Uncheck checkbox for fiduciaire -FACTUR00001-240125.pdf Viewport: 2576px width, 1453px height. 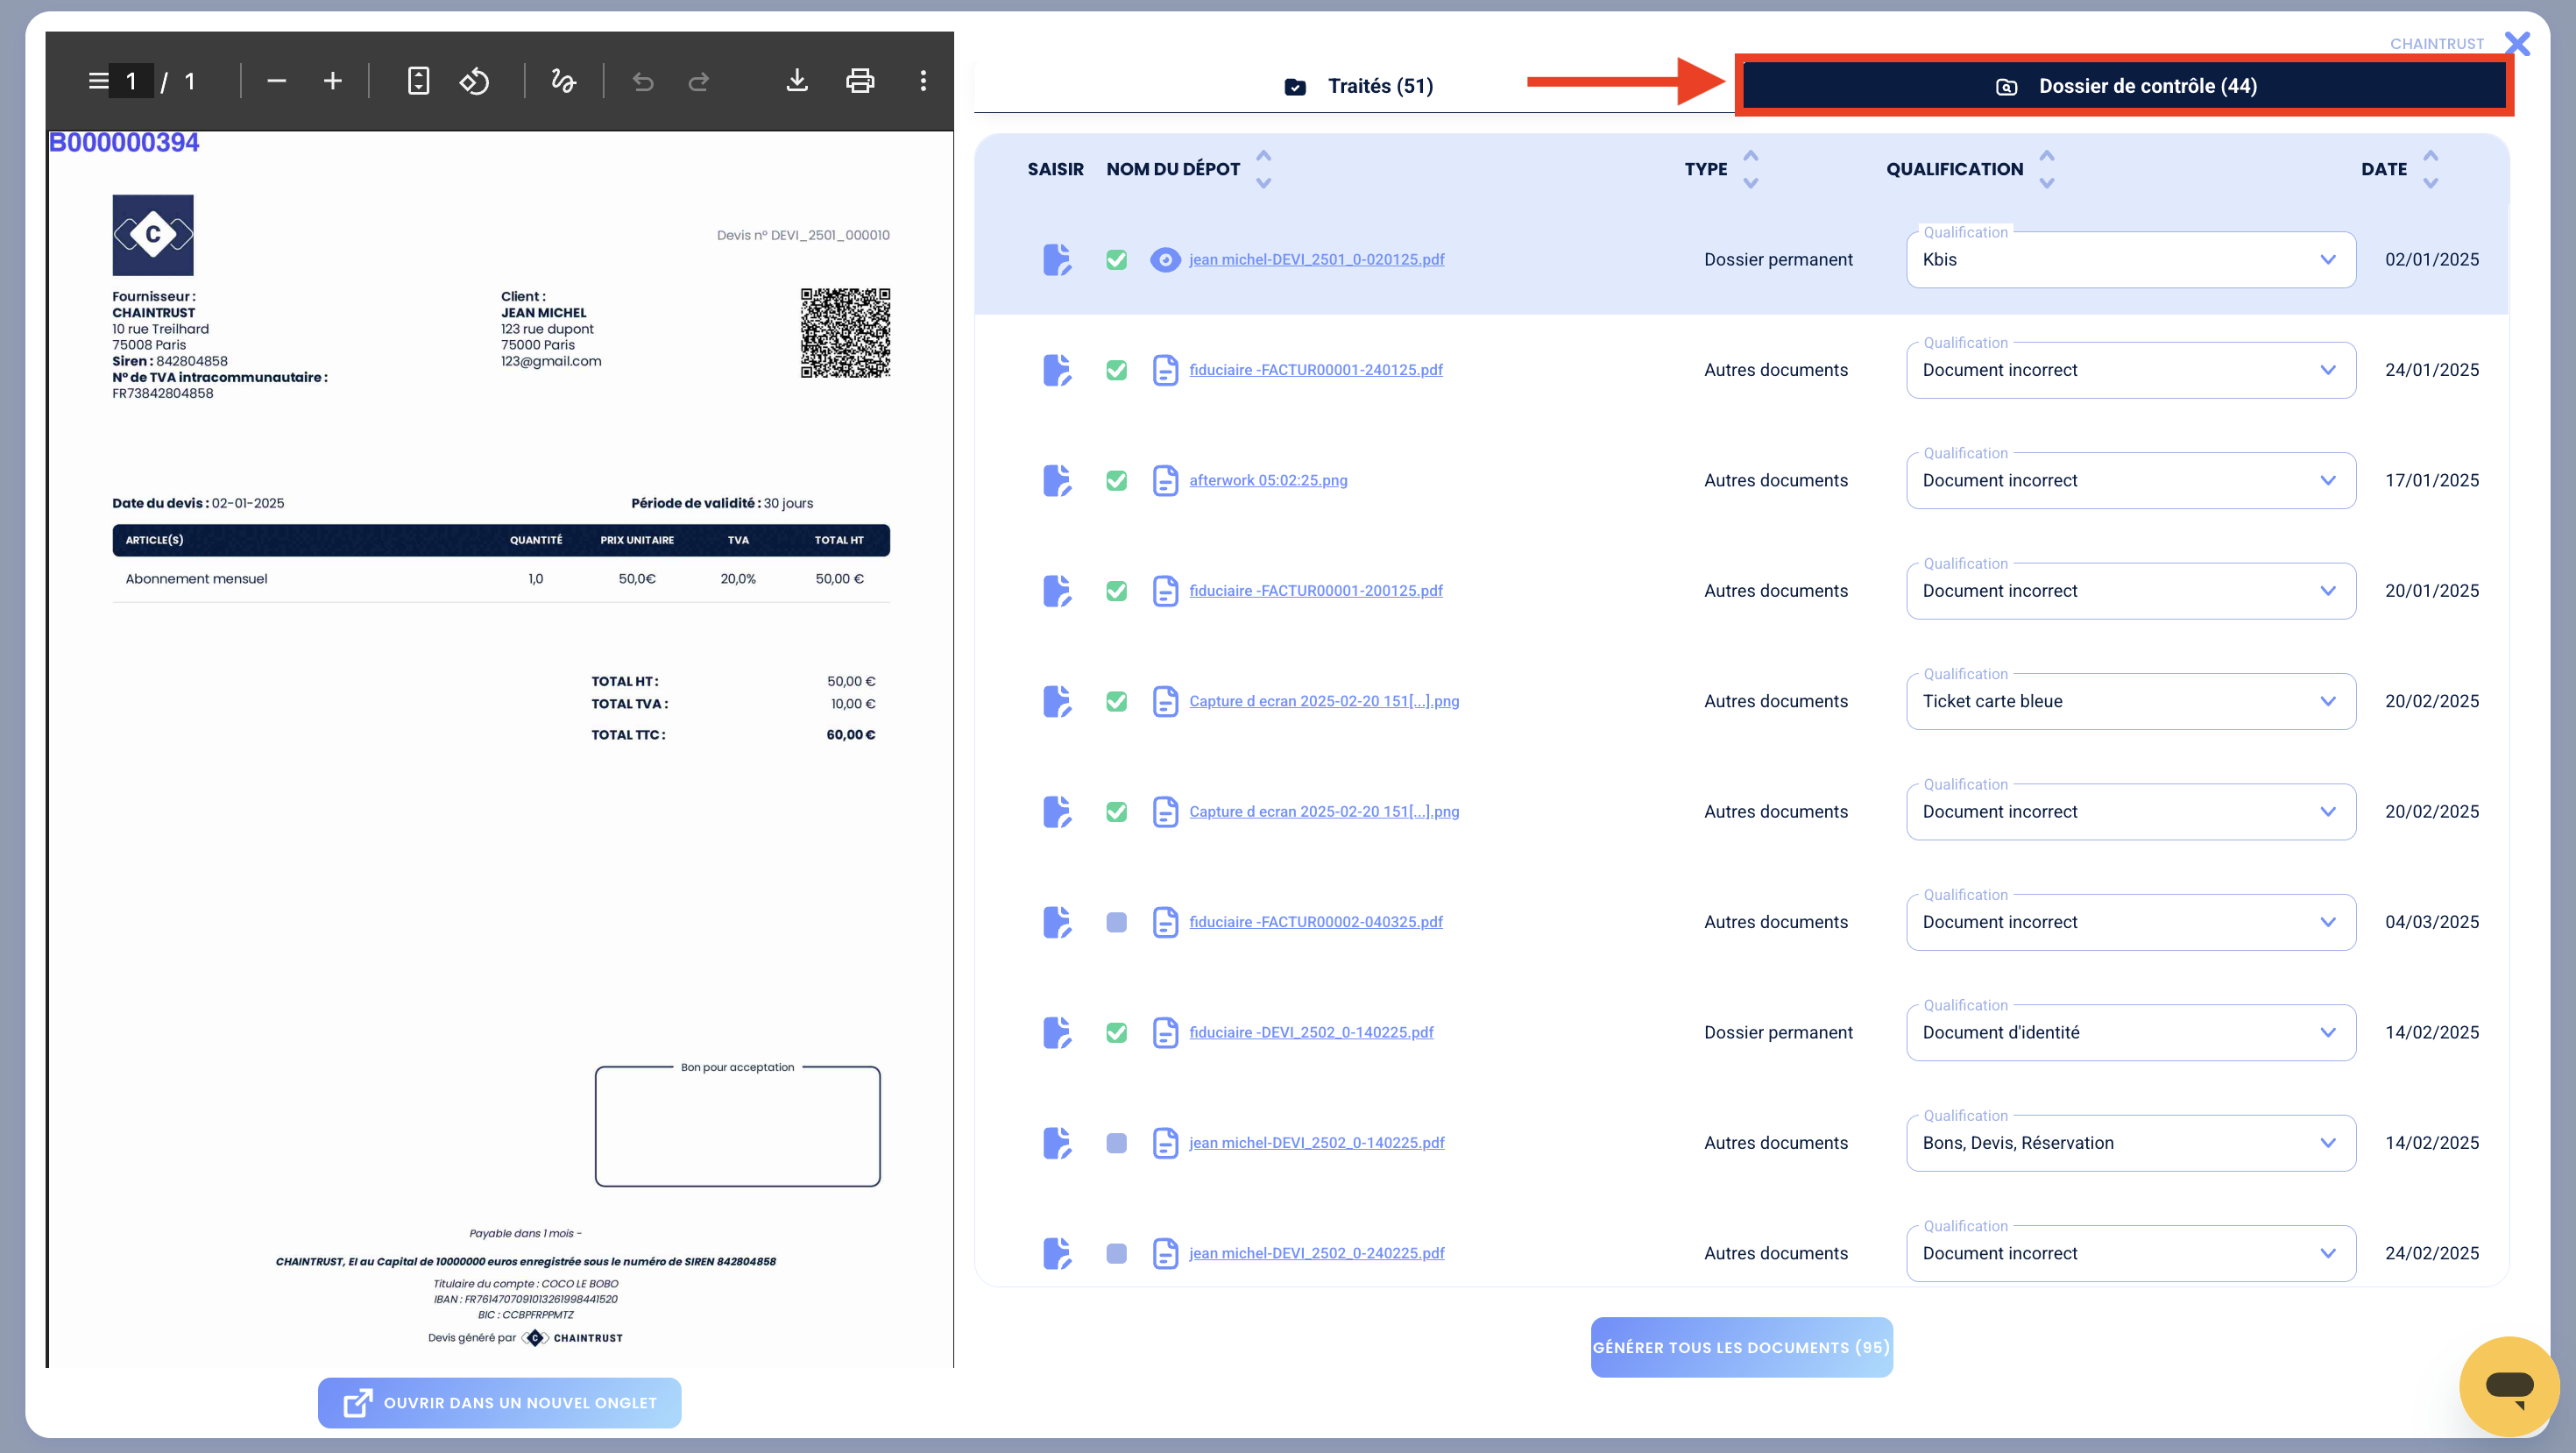[1117, 370]
